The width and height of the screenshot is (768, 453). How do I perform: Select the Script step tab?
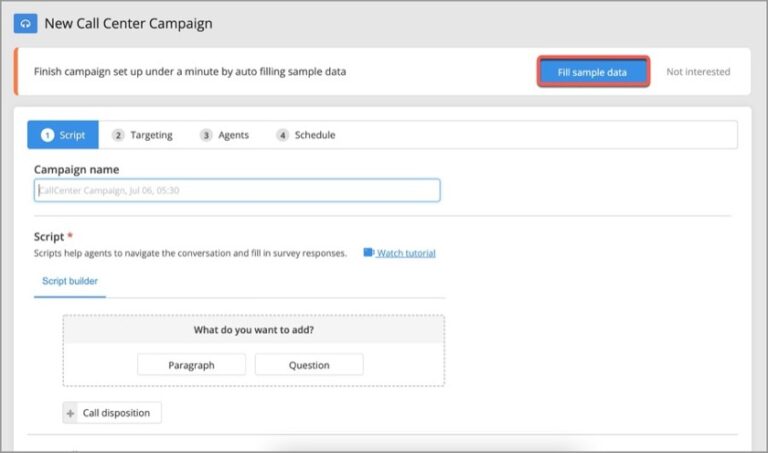point(63,135)
